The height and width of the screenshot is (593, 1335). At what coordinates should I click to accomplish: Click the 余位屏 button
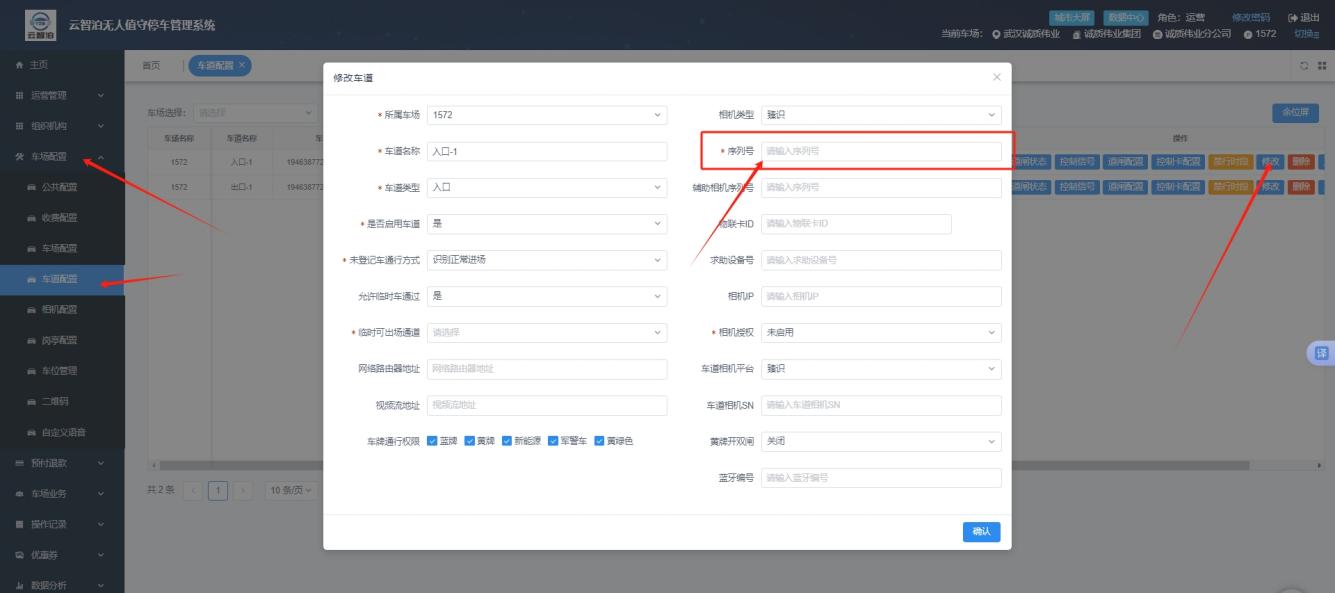pyautogui.click(x=1295, y=113)
